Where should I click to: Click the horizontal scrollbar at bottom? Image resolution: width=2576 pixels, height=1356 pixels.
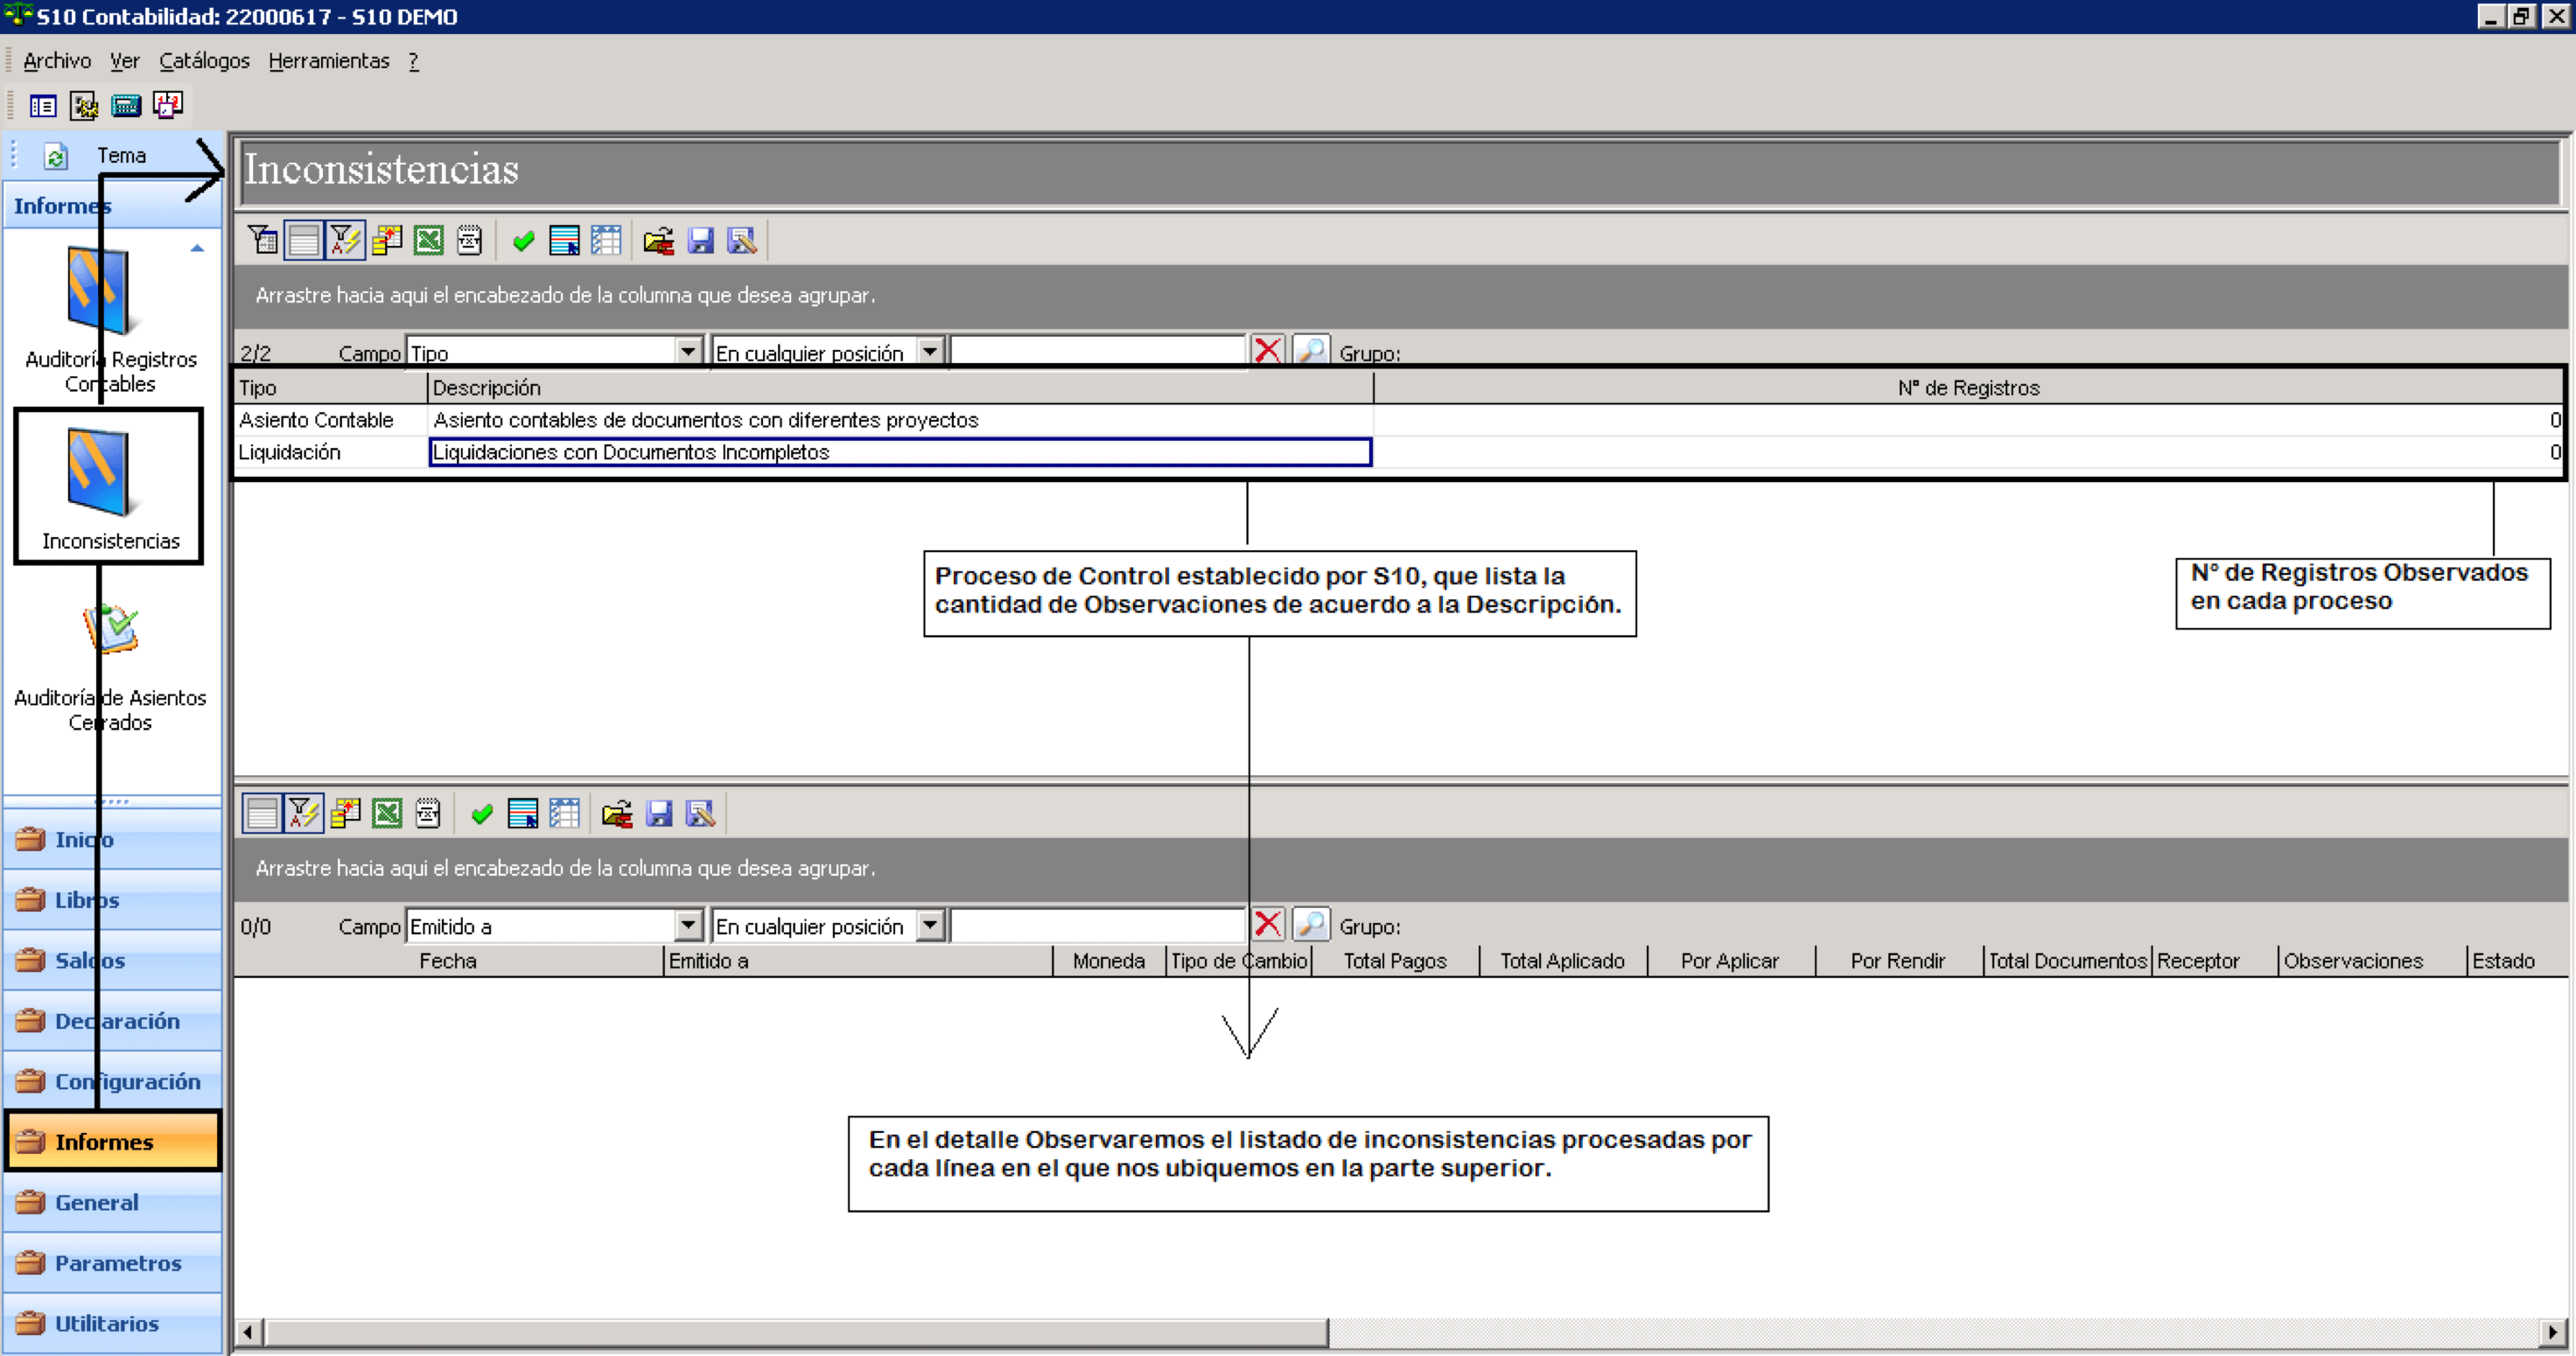1400,1332
